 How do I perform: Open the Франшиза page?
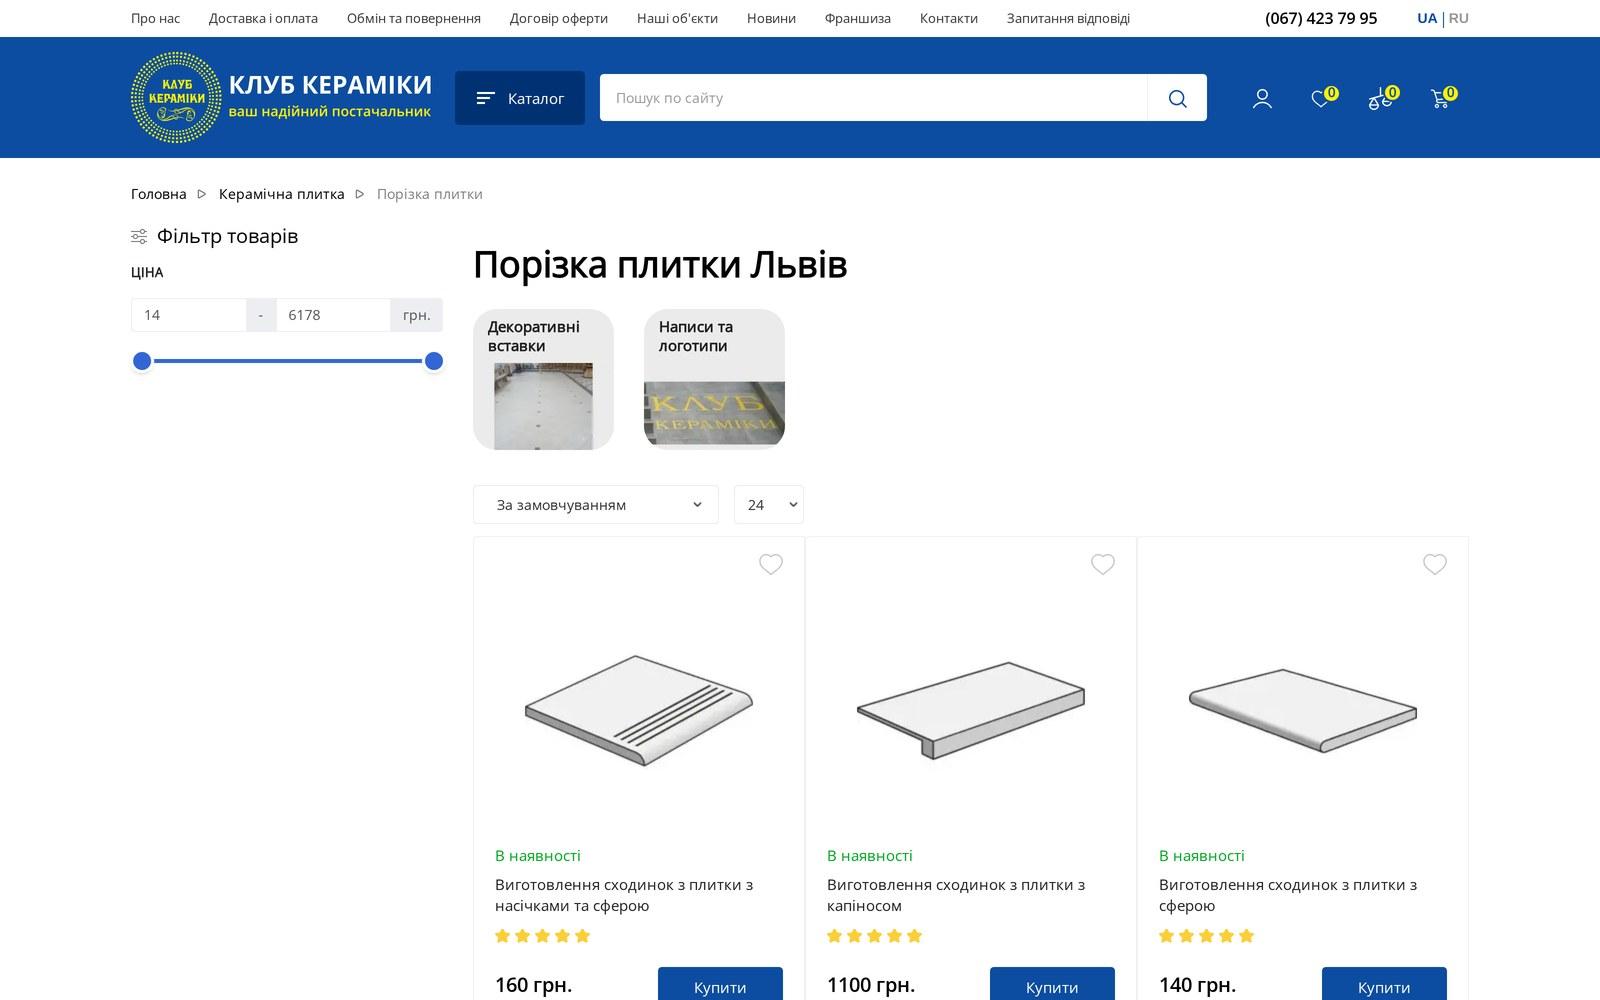858,18
